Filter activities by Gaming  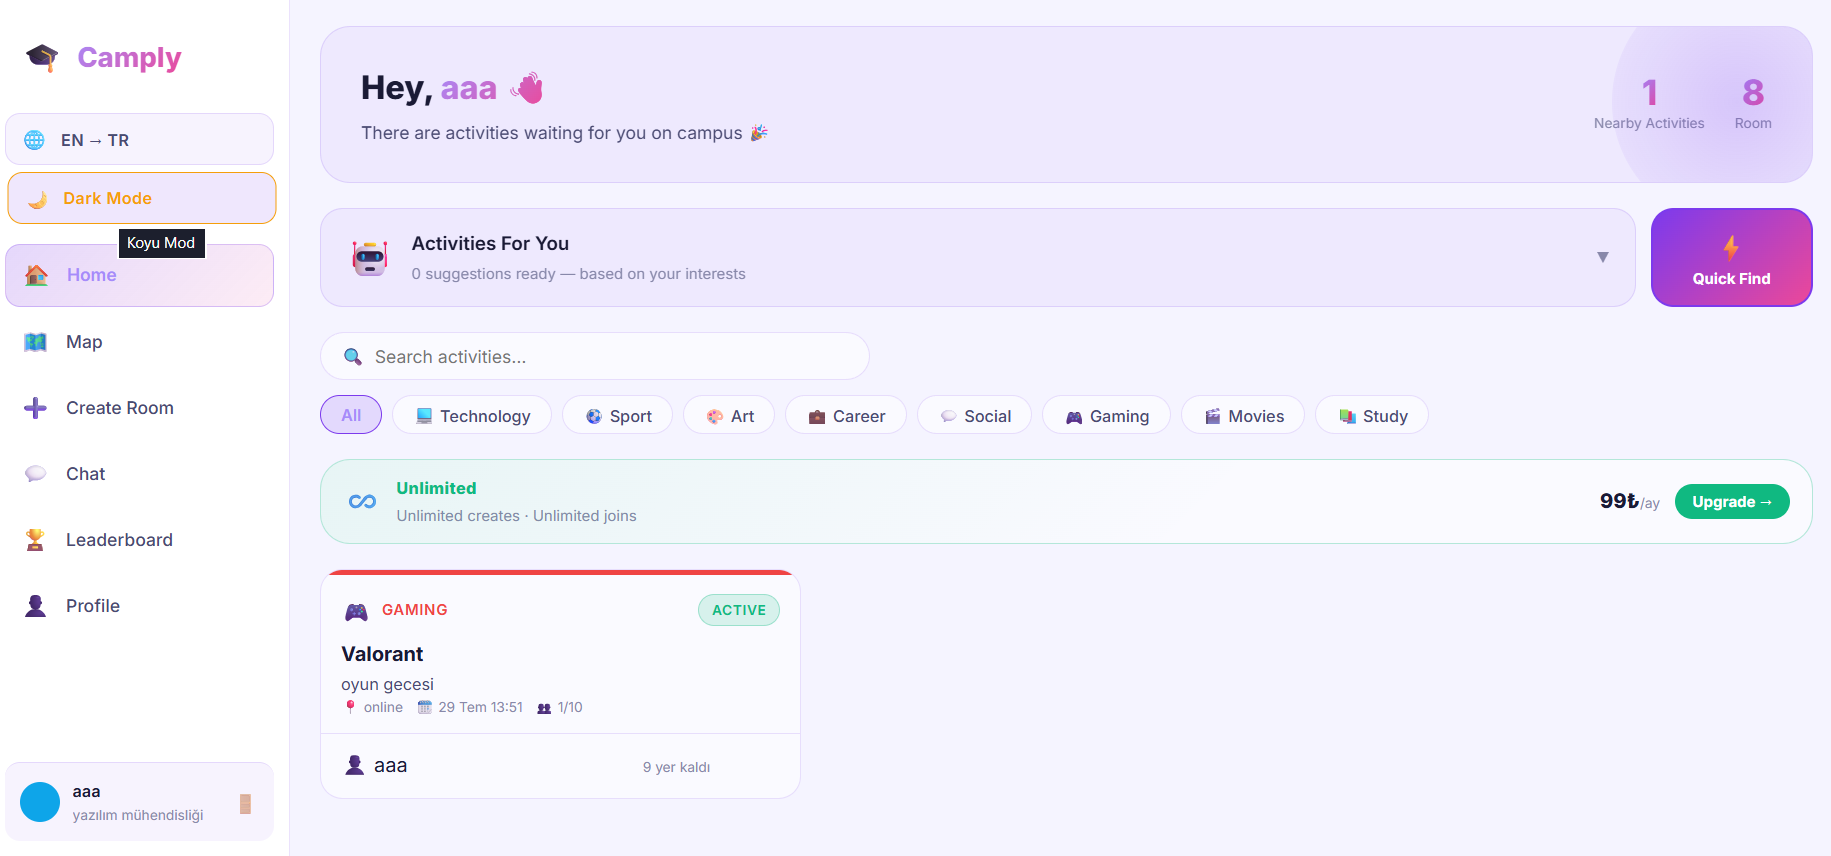[x=1106, y=415]
